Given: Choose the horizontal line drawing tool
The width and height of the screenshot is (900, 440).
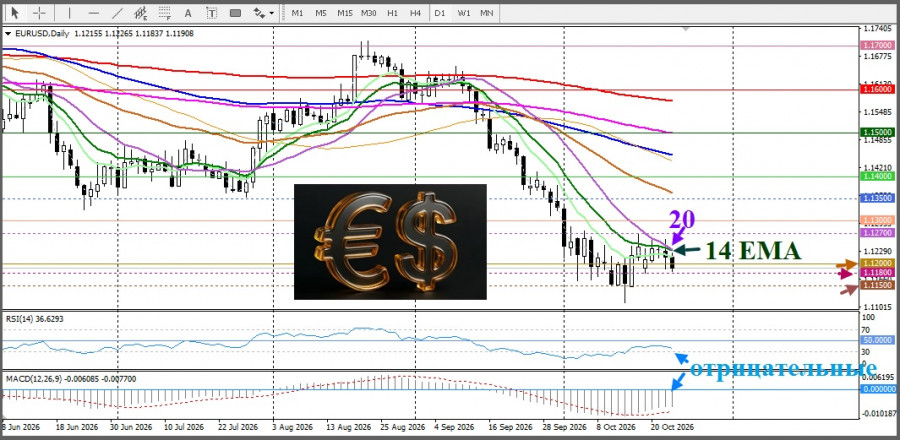Looking at the screenshot, I should click(94, 13).
